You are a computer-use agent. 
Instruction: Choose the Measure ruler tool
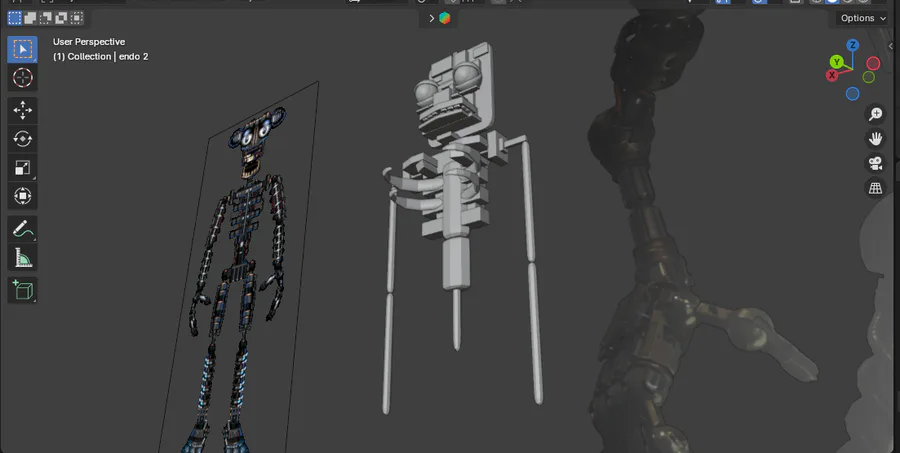(x=22, y=258)
